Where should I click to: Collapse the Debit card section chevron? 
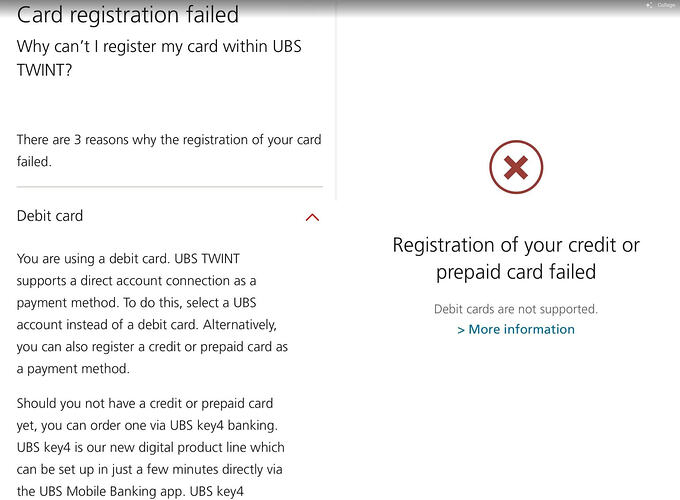tap(312, 217)
